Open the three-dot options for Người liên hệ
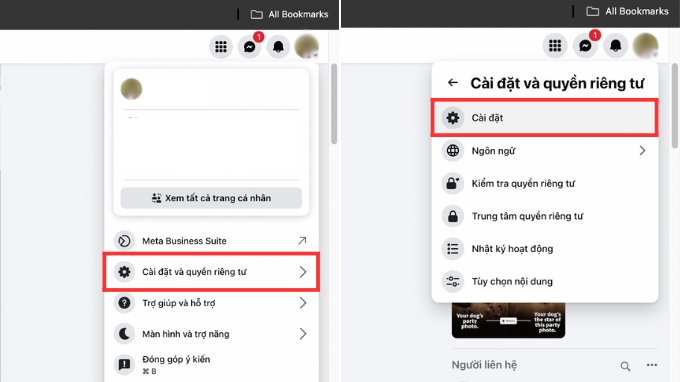The image size is (680, 382). [x=652, y=365]
